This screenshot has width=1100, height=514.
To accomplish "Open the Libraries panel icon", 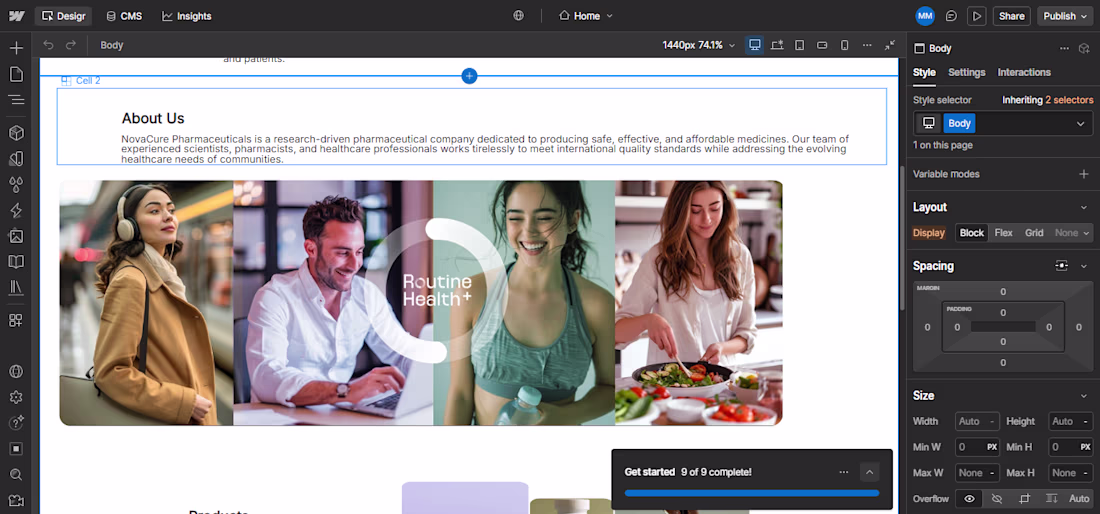I will click(x=16, y=288).
